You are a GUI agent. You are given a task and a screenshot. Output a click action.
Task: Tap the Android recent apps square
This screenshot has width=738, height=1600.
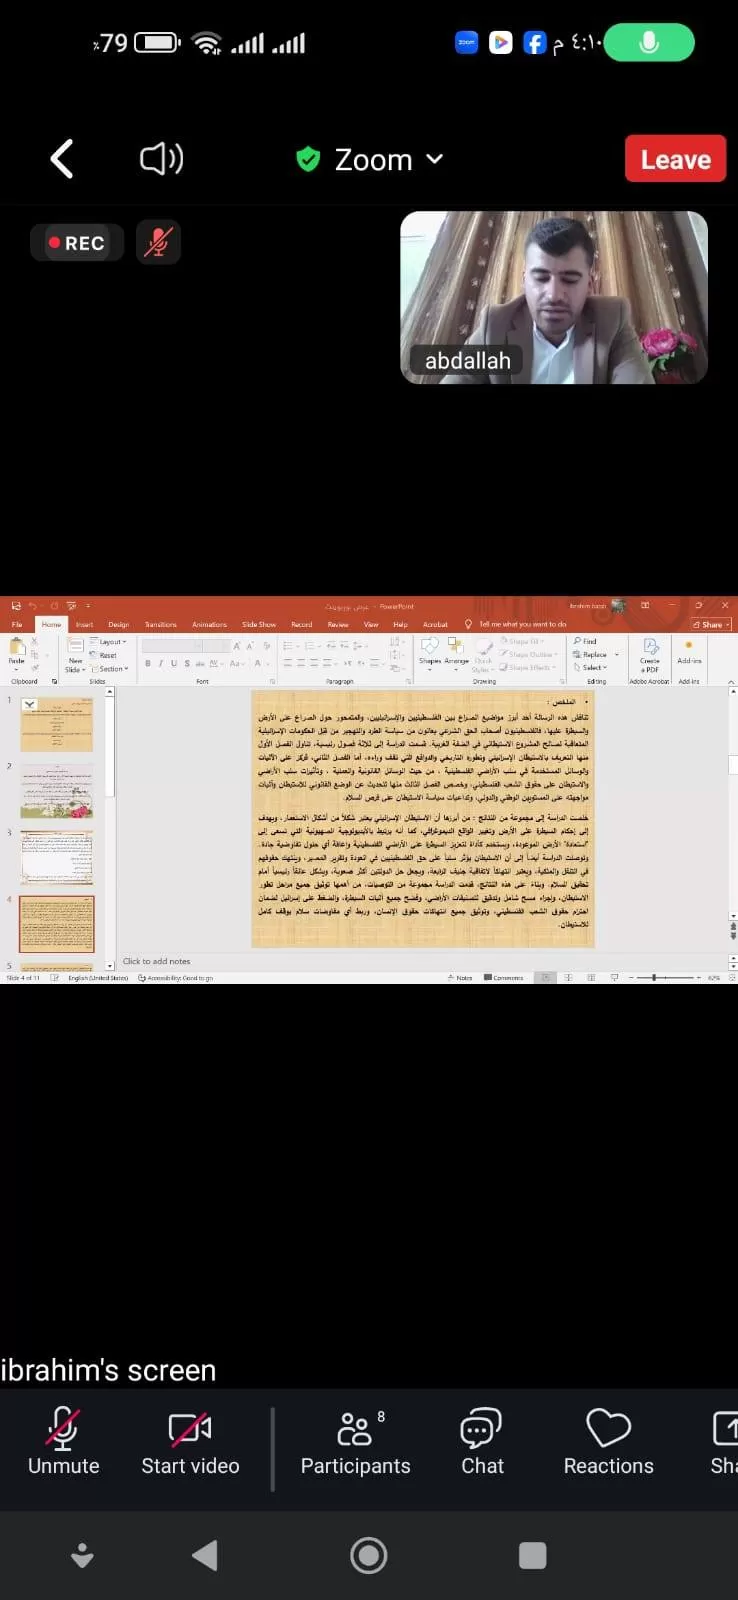coord(532,1555)
